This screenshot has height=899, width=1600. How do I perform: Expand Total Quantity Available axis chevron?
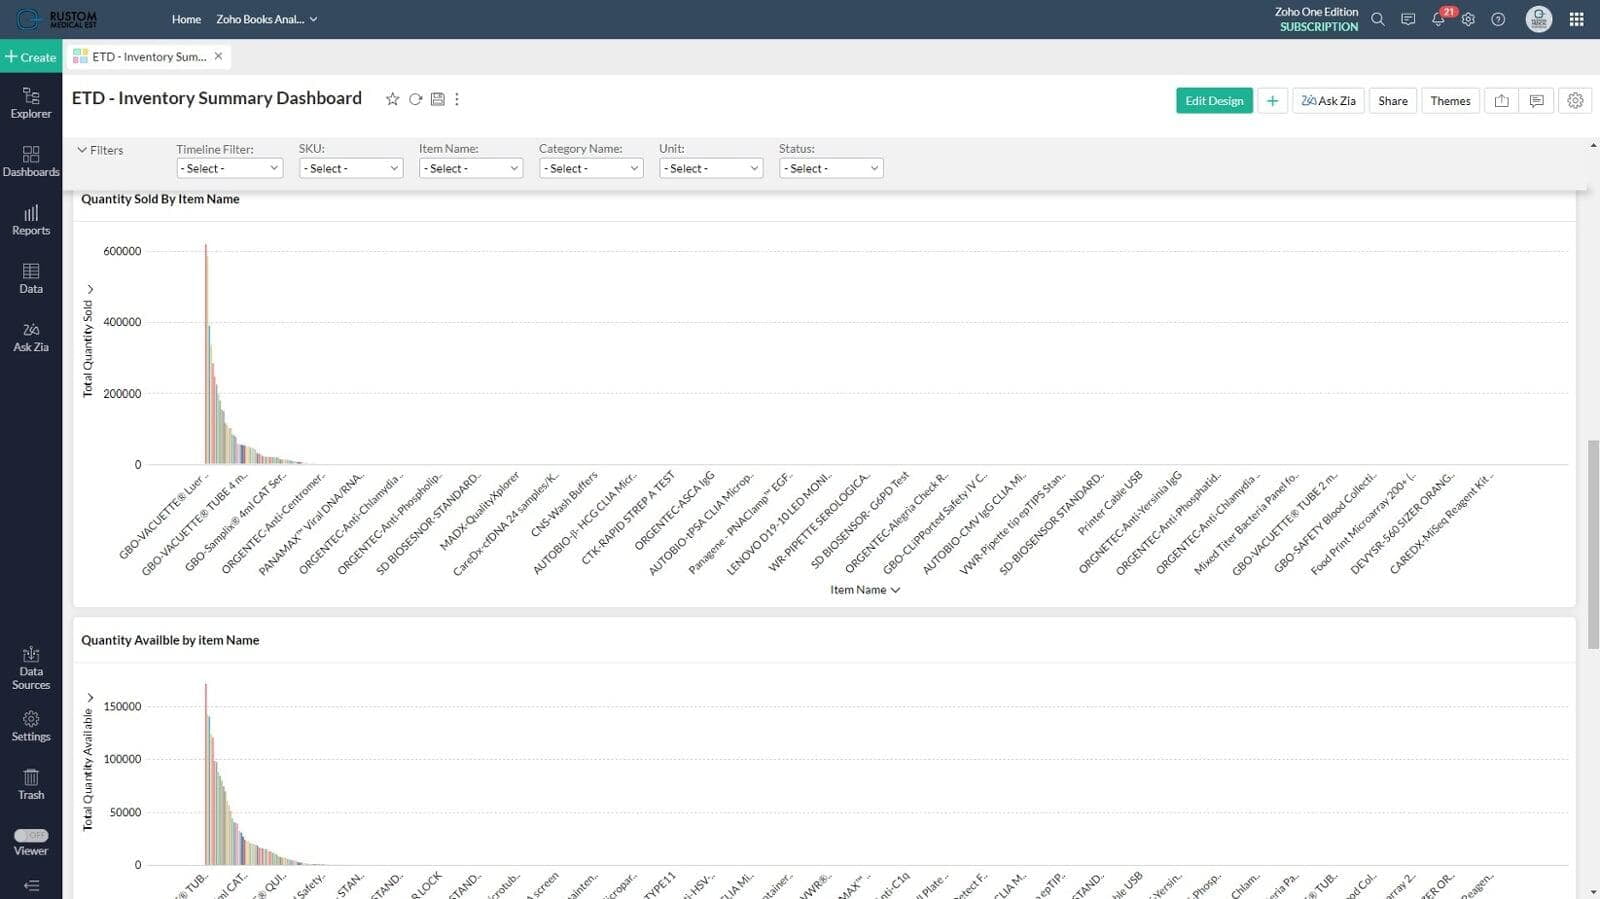pyautogui.click(x=90, y=697)
